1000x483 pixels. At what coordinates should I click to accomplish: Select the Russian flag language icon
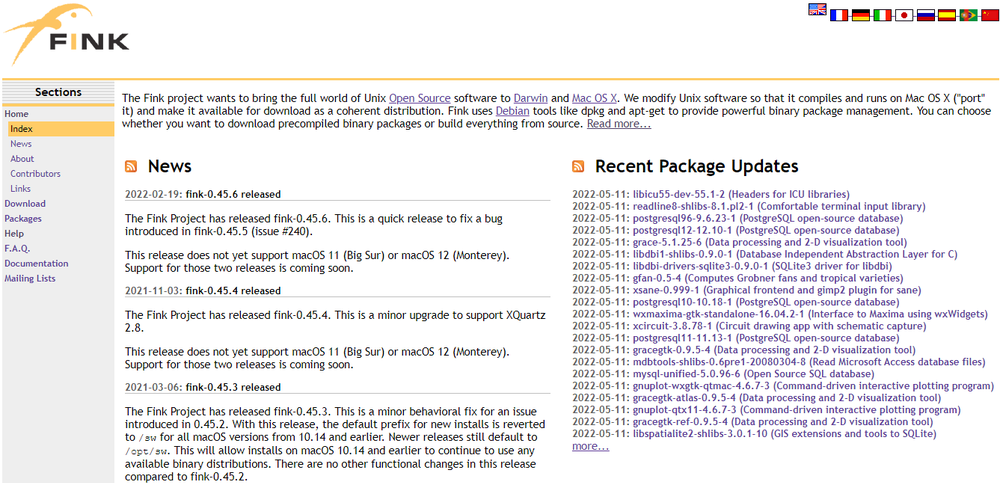926,15
